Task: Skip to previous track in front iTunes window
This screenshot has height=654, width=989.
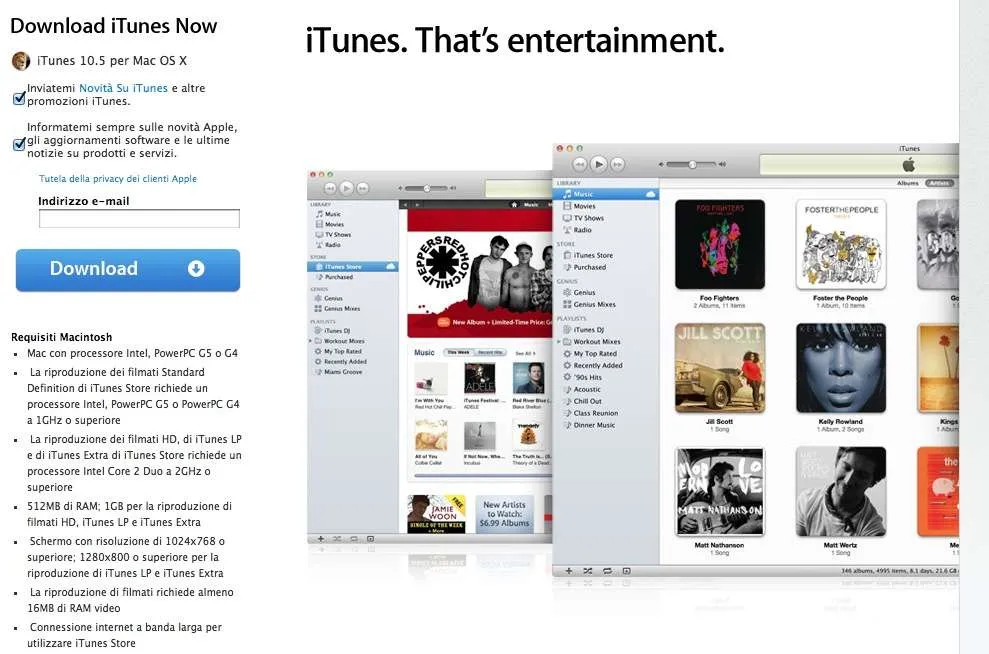Action: pyautogui.click(x=580, y=165)
